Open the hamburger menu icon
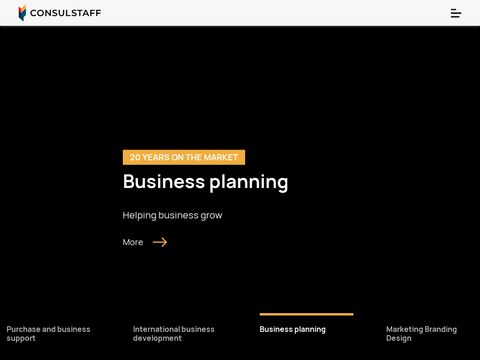Viewport: 480px width, 360px height. click(456, 13)
